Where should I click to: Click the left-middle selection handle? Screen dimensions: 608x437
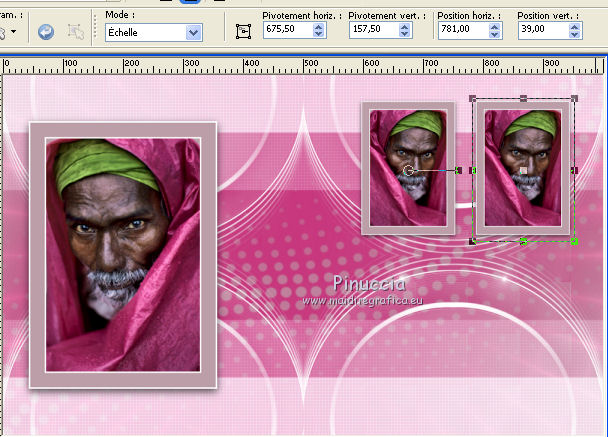[473, 170]
